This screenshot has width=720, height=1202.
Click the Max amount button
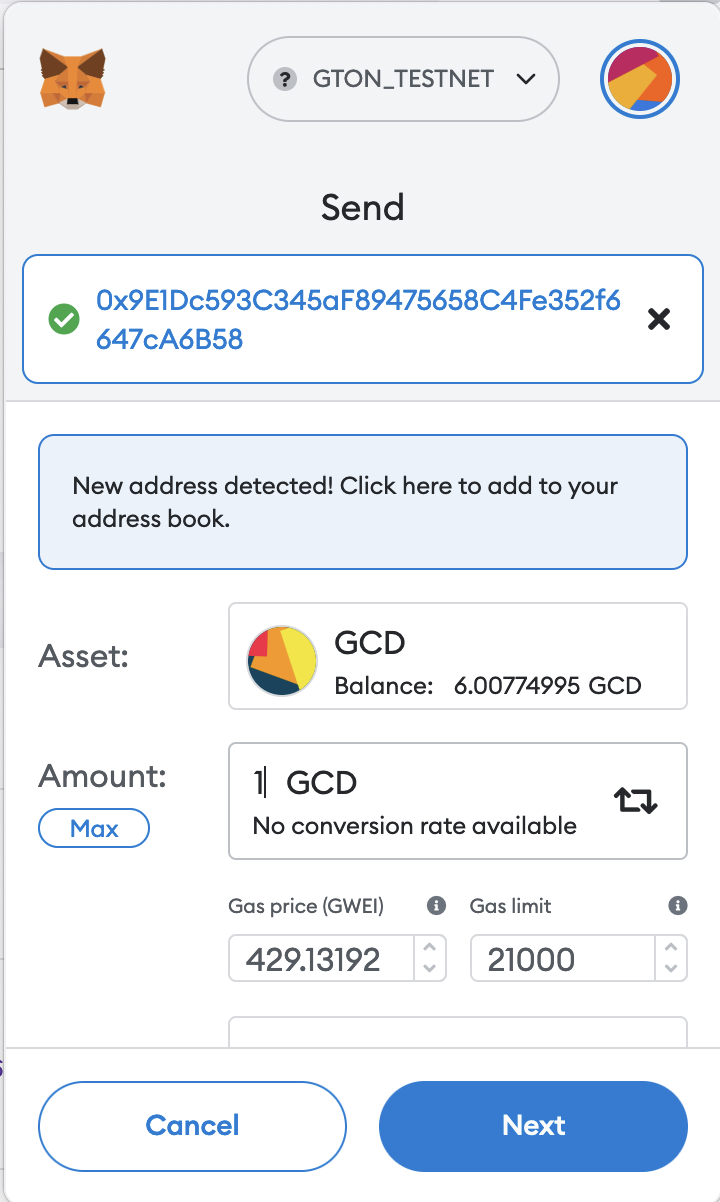click(93, 828)
